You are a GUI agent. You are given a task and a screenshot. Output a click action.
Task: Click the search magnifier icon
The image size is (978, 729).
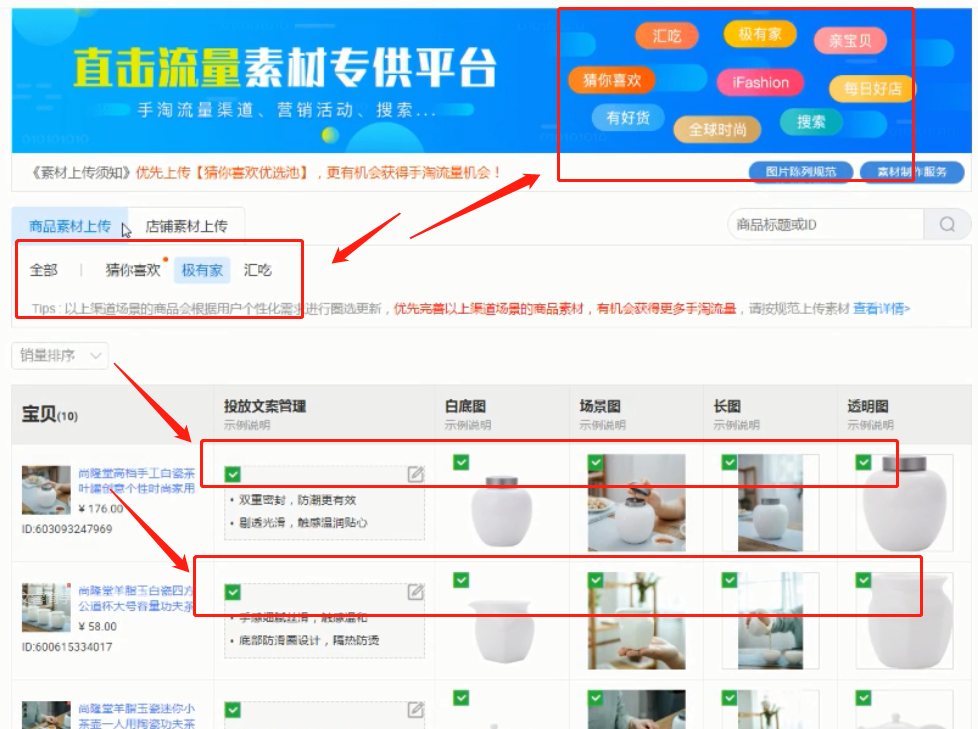pyautogui.click(x=946, y=225)
